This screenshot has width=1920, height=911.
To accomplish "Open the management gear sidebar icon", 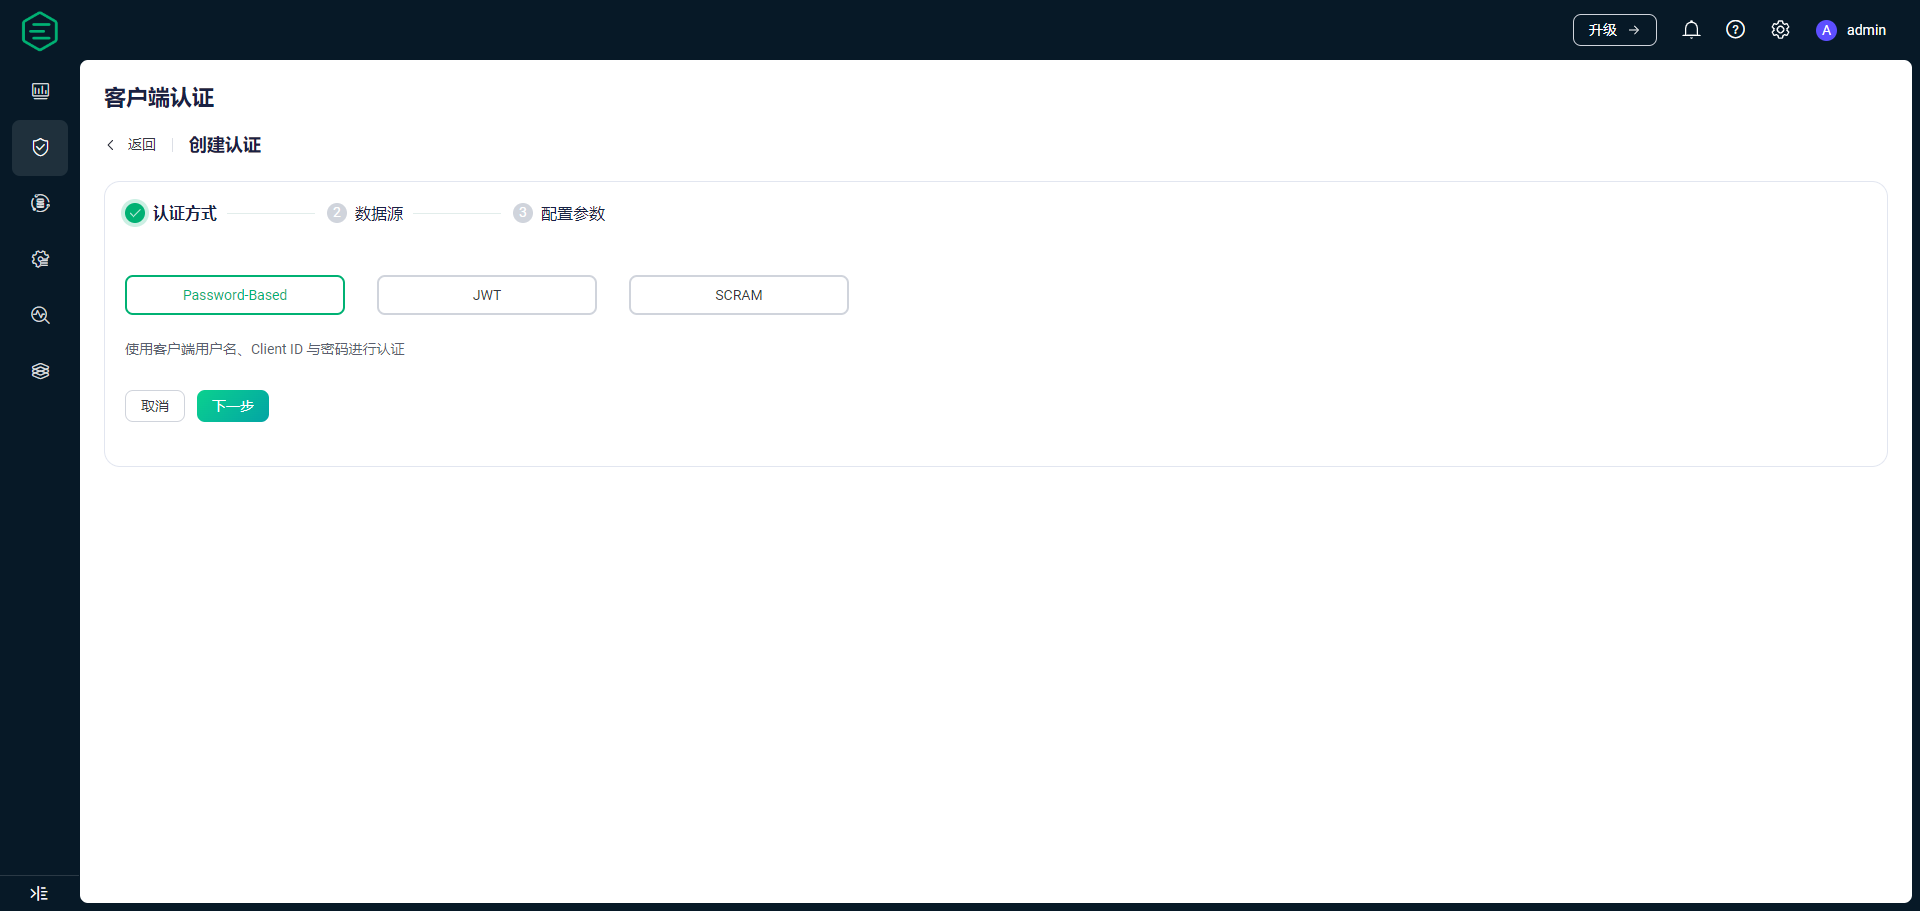I will (x=40, y=259).
